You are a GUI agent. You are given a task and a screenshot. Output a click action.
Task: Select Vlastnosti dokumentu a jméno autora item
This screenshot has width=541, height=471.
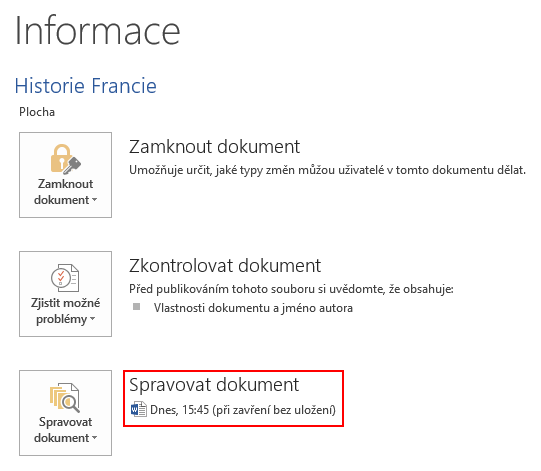[253, 308]
